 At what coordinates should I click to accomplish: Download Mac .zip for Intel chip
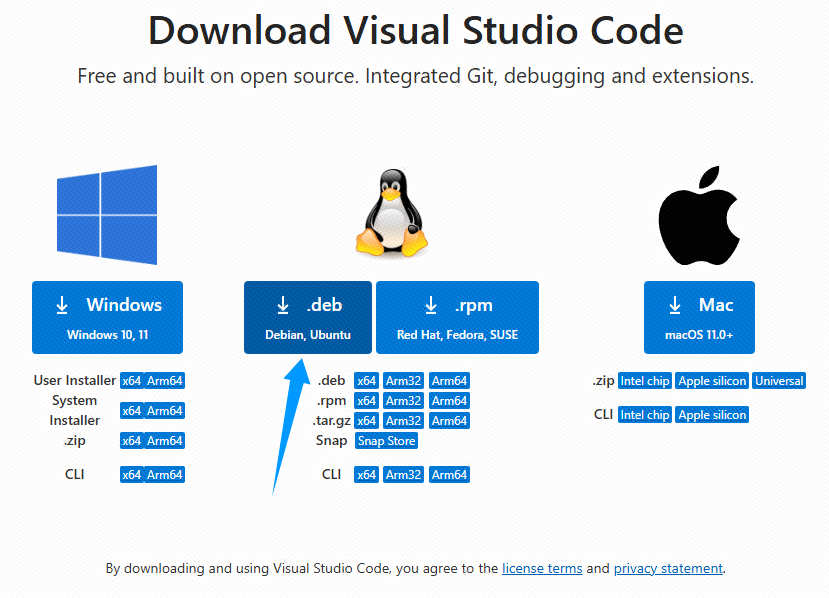[645, 381]
